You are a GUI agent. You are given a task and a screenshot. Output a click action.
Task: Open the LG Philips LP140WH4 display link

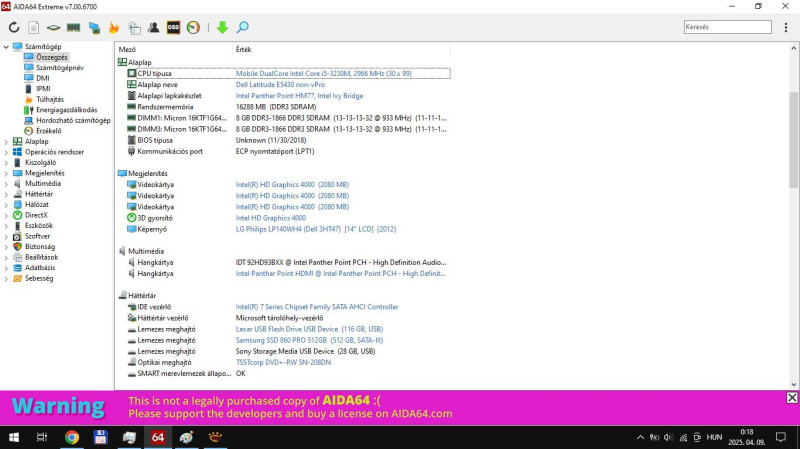coord(316,229)
